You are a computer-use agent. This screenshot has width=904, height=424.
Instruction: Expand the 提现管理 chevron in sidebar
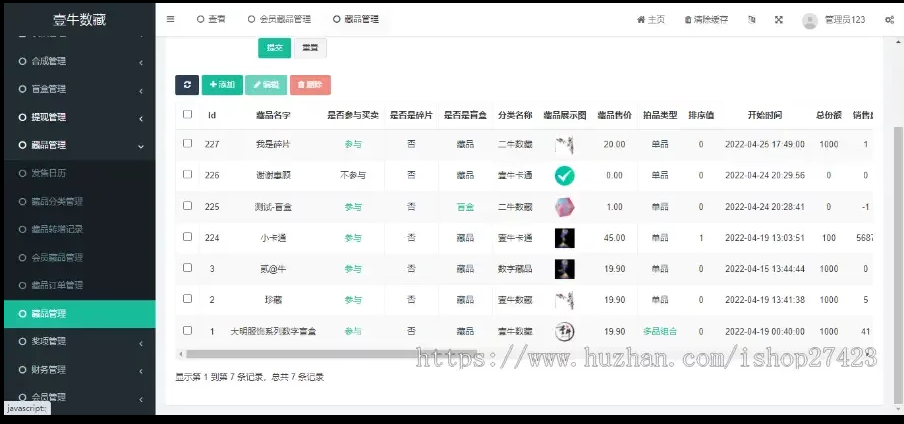pyautogui.click(x=141, y=118)
